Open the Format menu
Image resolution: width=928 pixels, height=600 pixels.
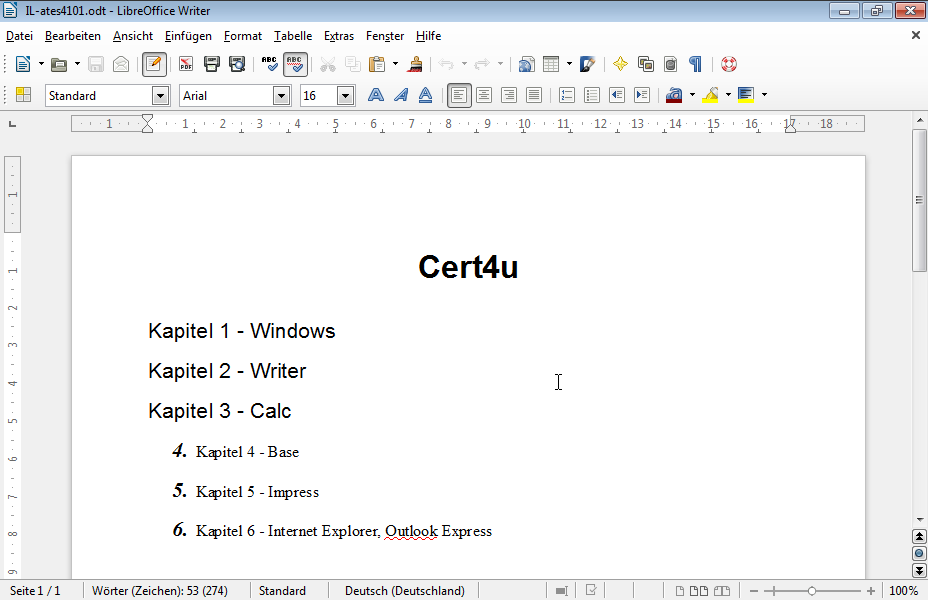(x=243, y=36)
